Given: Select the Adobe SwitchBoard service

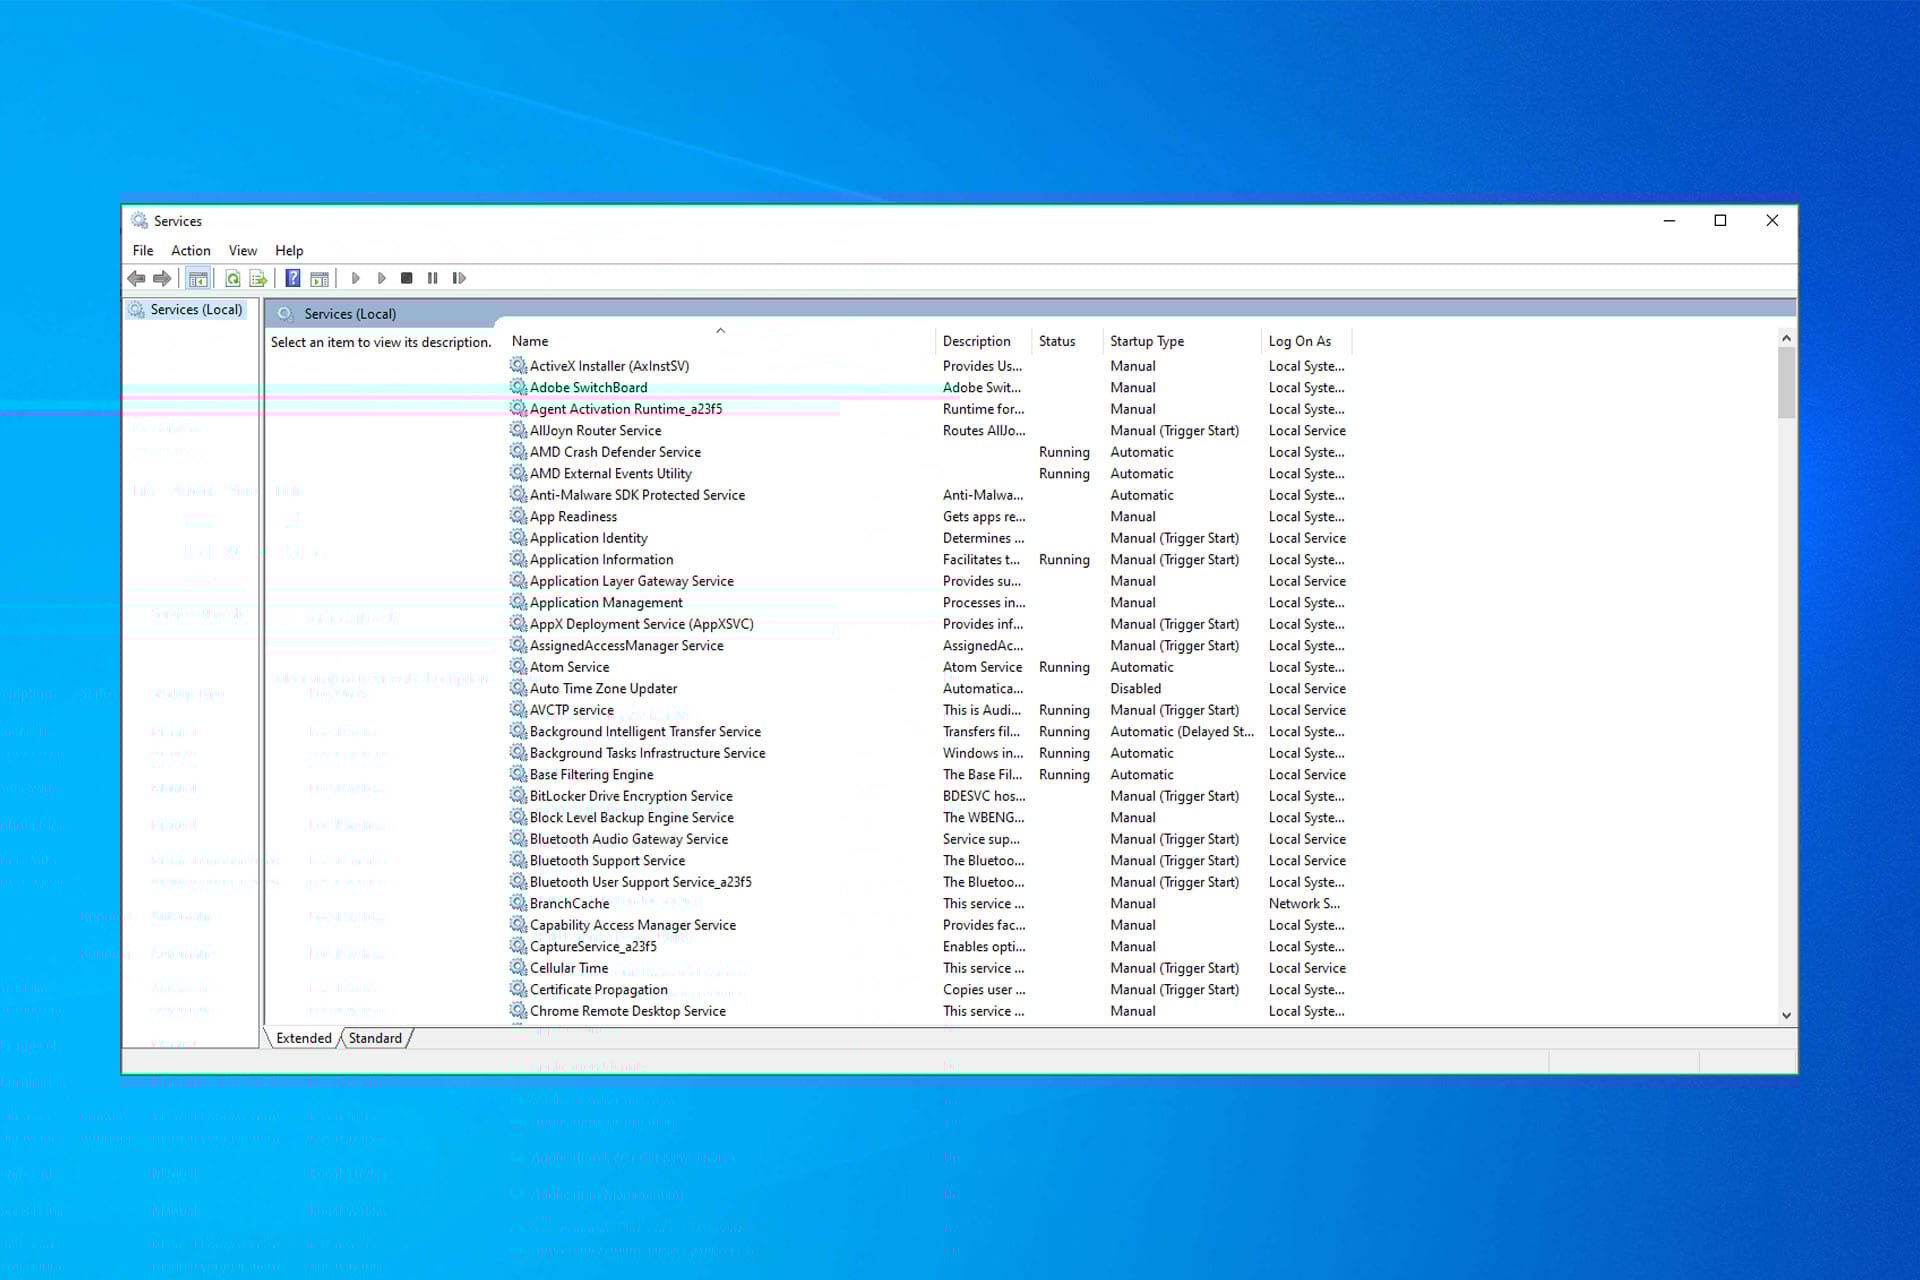Looking at the screenshot, I should [588, 387].
